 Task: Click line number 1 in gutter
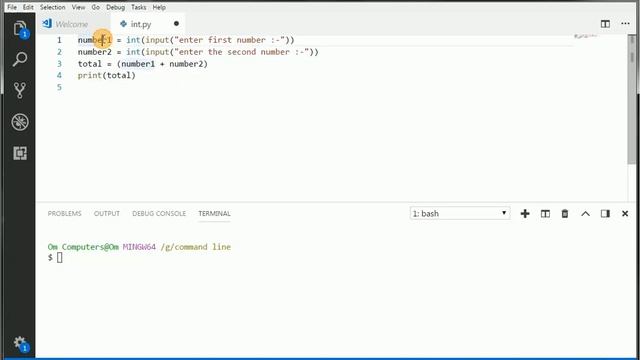[59, 40]
